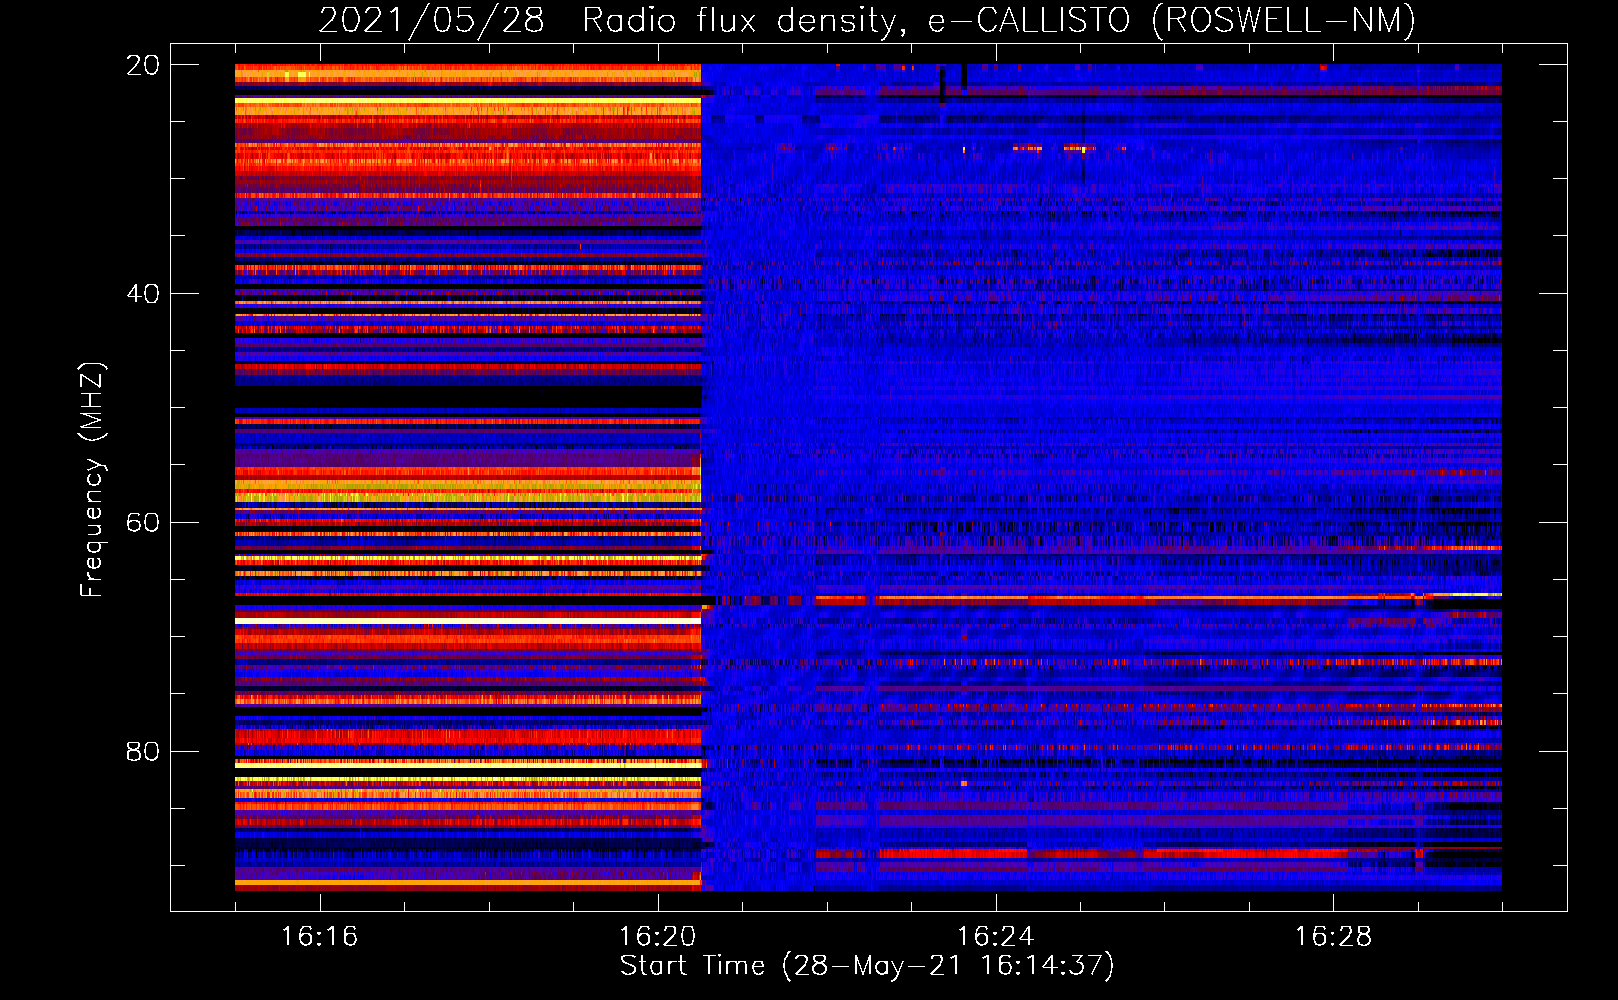Click the '16:28' time tick label

[x=1333, y=936]
